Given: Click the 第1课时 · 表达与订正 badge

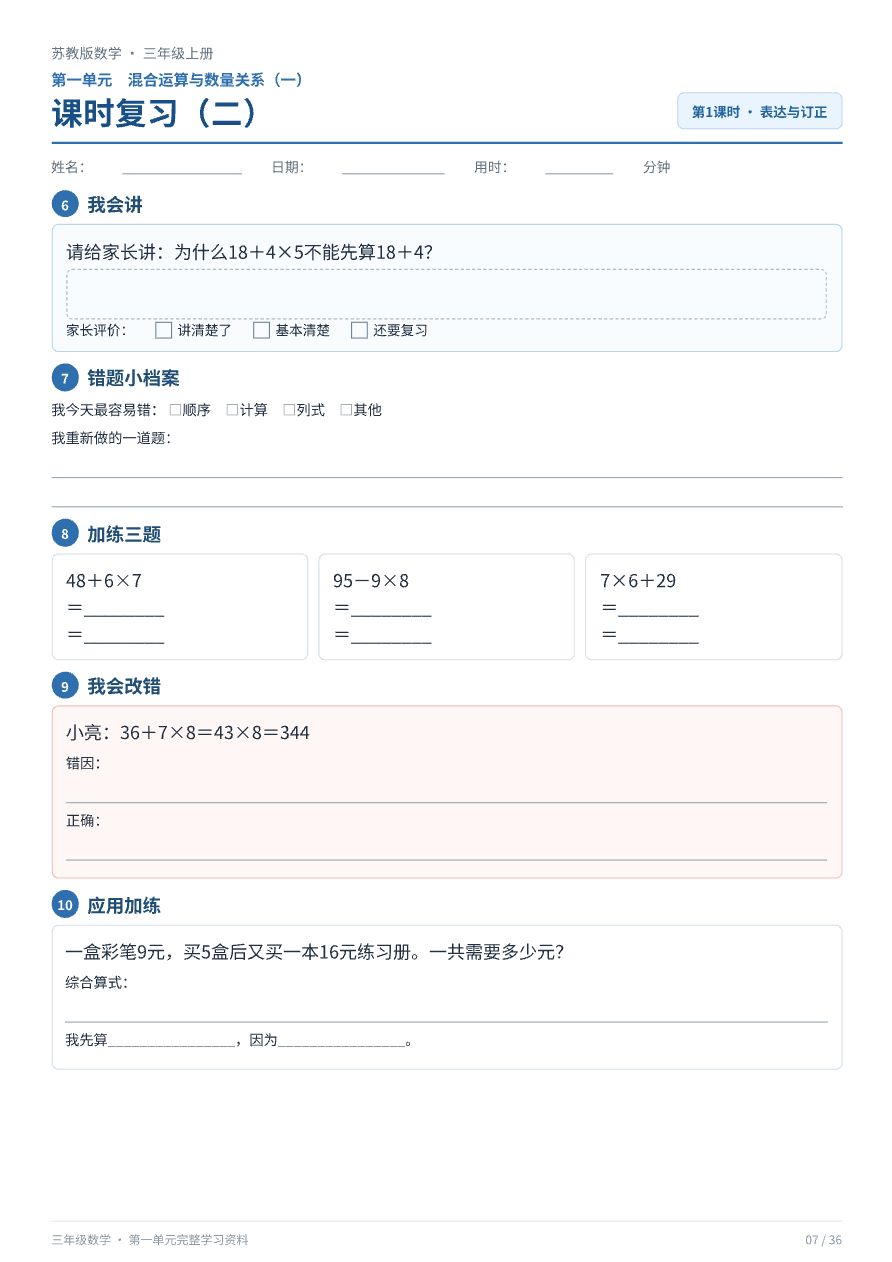Looking at the screenshot, I should click(x=760, y=112).
